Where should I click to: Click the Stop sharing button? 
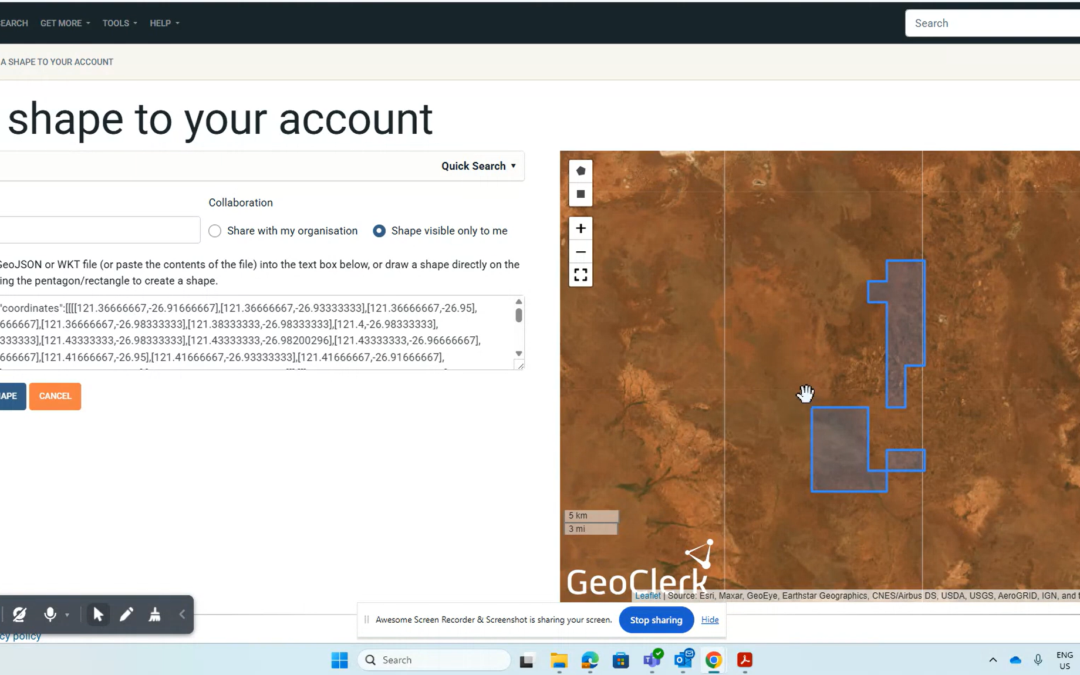click(x=655, y=620)
